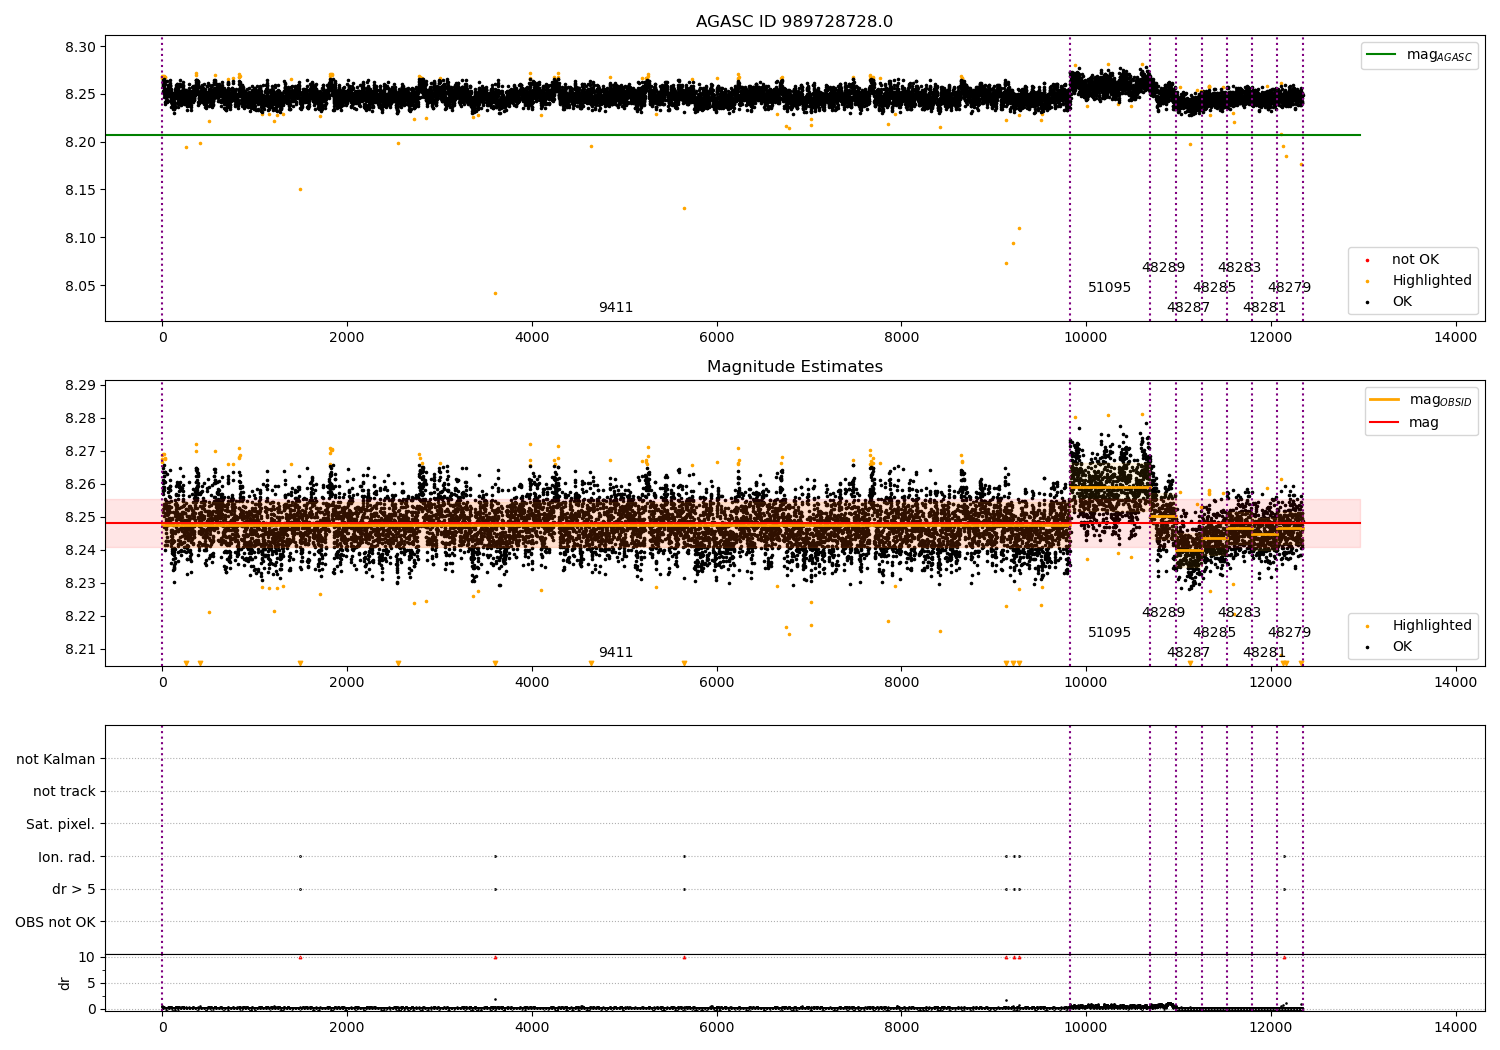1500x1050 pixels.
Task: Click the 8.26 y-axis tick label
Action: (80, 484)
